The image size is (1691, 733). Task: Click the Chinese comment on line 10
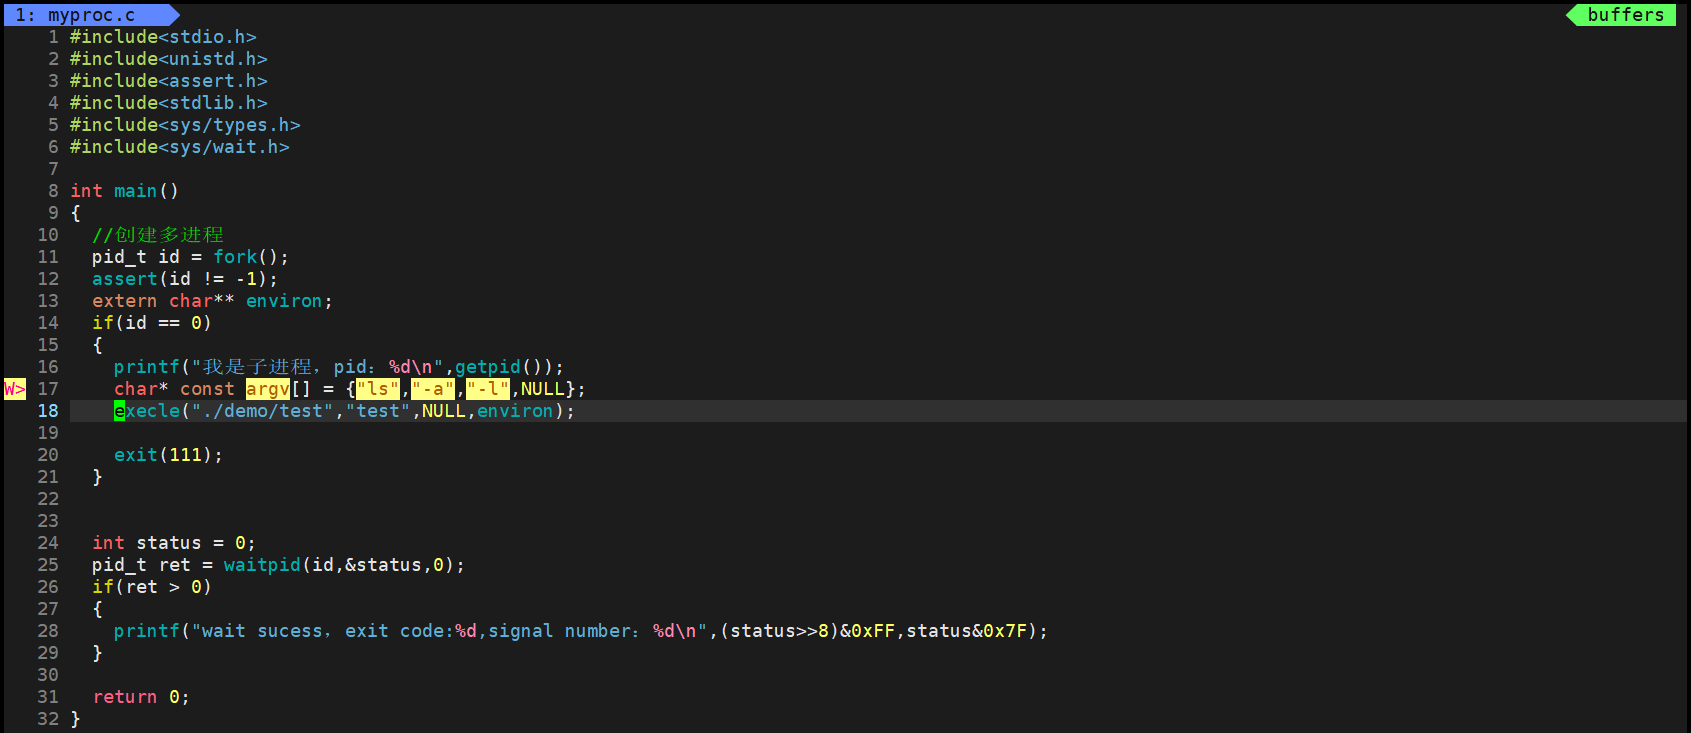click(x=158, y=235)
